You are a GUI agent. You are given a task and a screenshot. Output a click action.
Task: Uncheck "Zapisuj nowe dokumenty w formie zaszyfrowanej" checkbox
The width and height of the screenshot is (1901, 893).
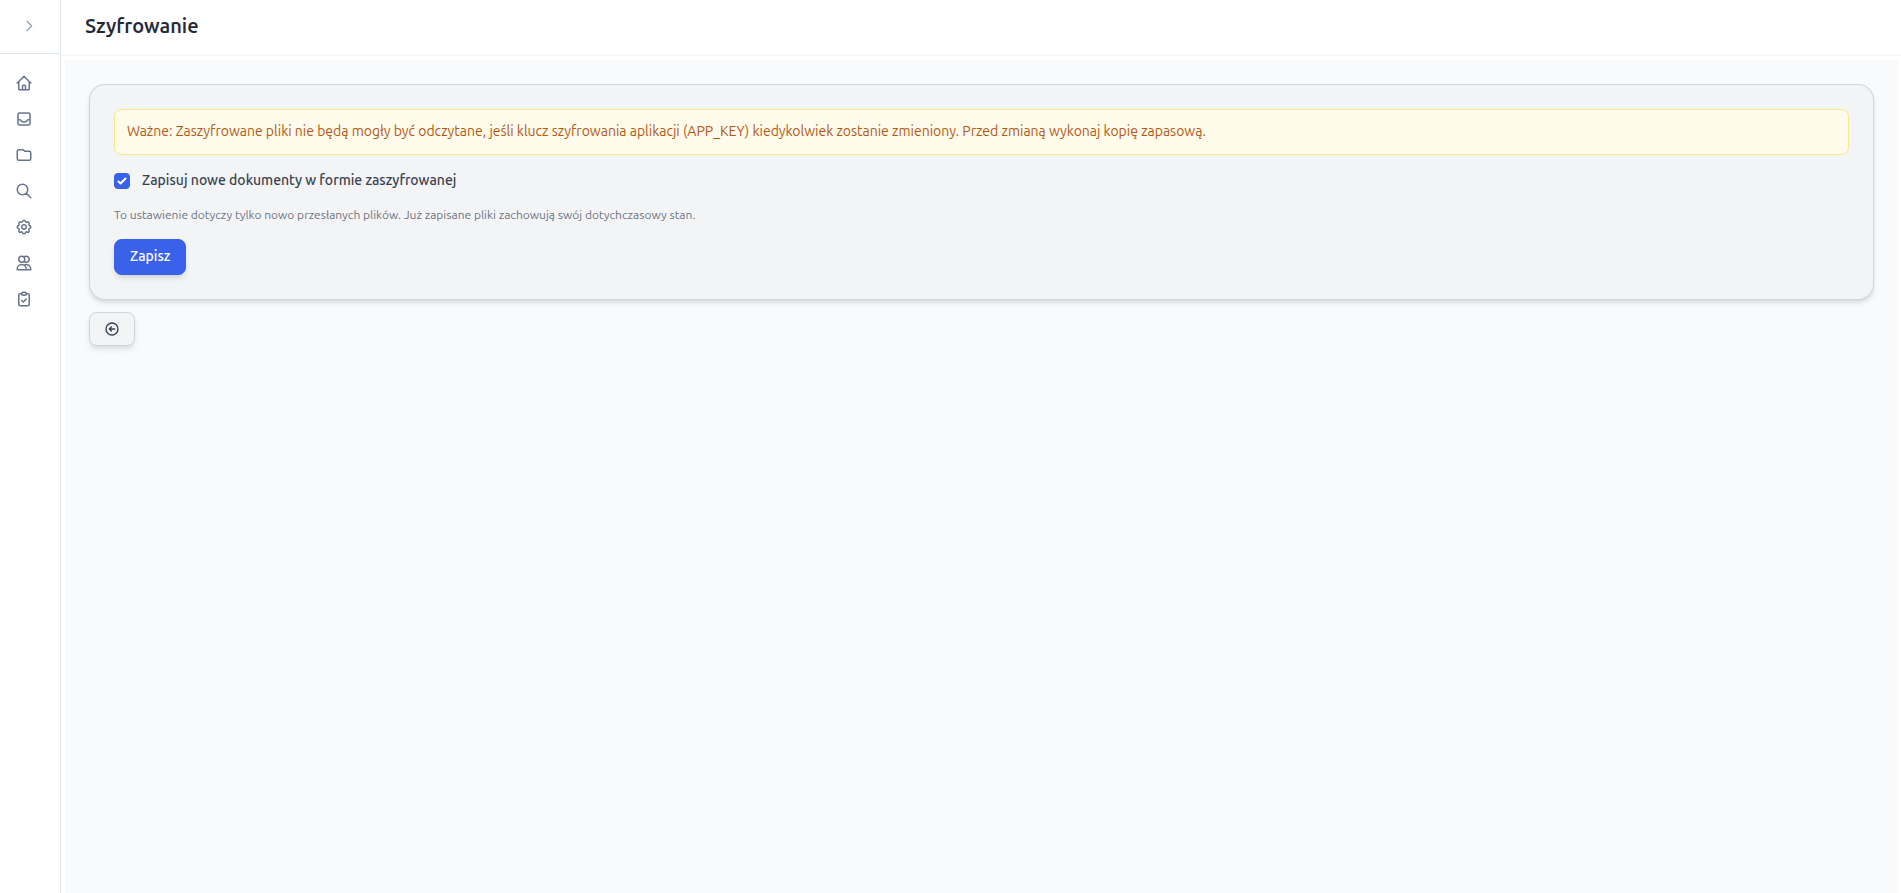122,181
